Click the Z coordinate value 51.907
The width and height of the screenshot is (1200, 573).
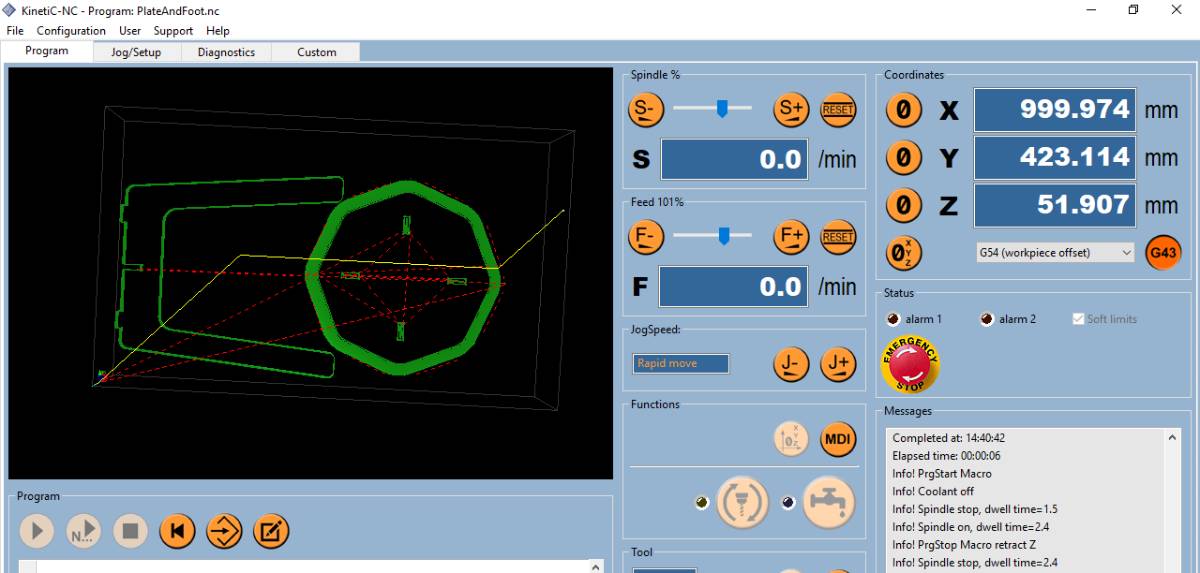[1054, 205]
